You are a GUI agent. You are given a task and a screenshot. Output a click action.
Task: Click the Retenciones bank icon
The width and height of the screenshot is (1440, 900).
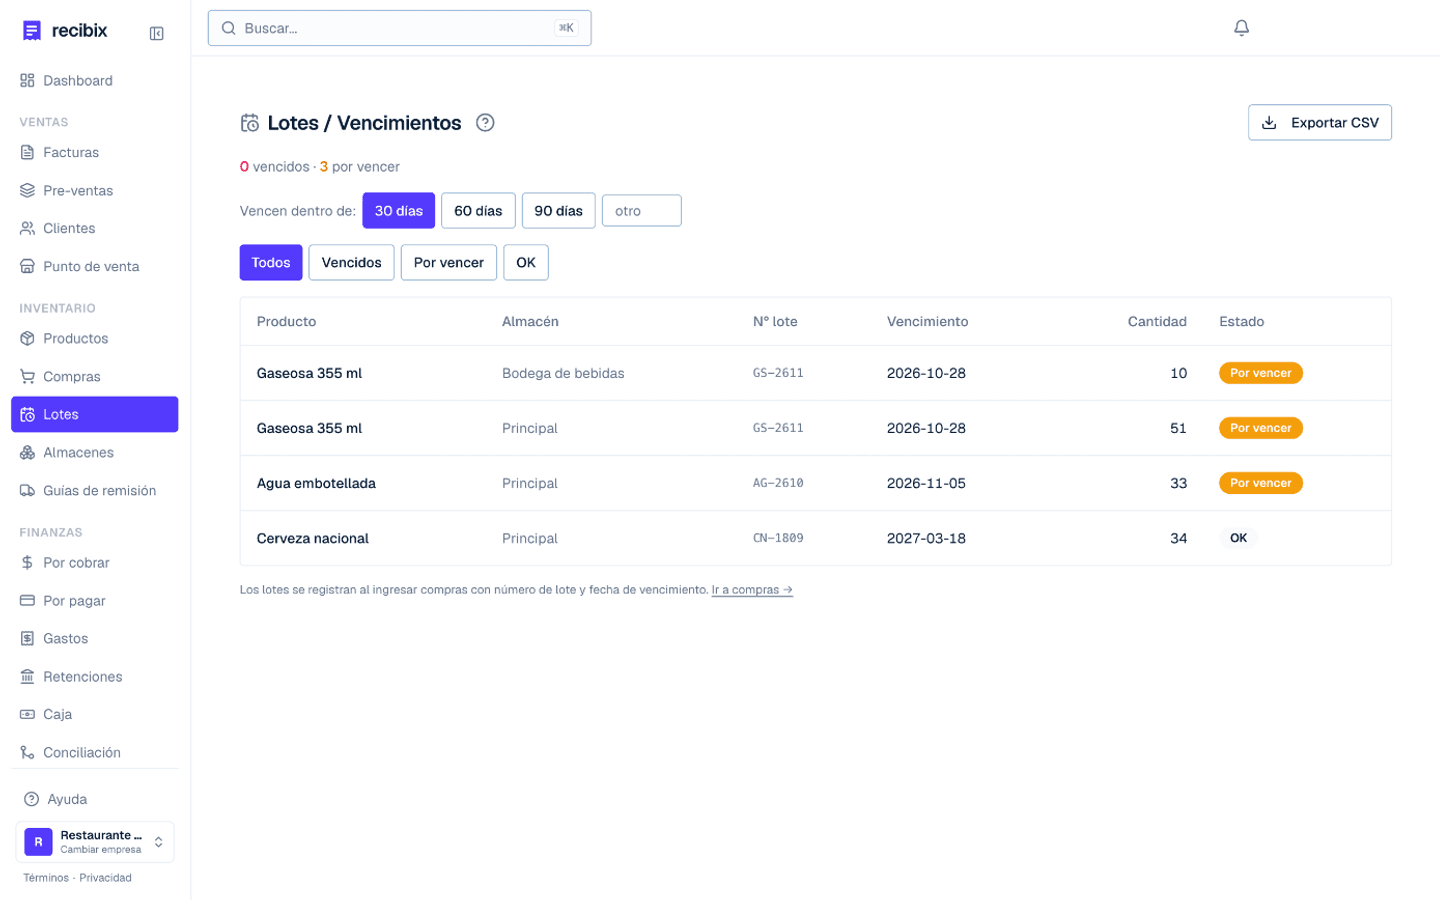pyautogui.click(x=27, y=677)
